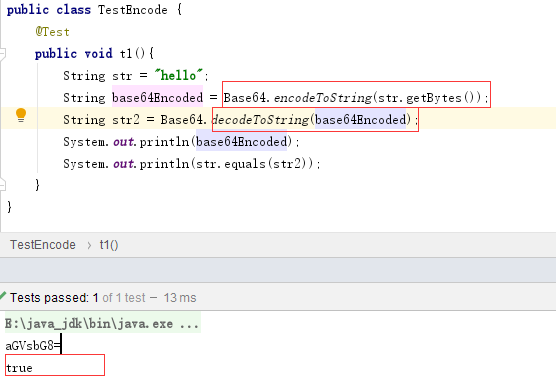Collapse the t1 method fold marker

tap(2, 54)
